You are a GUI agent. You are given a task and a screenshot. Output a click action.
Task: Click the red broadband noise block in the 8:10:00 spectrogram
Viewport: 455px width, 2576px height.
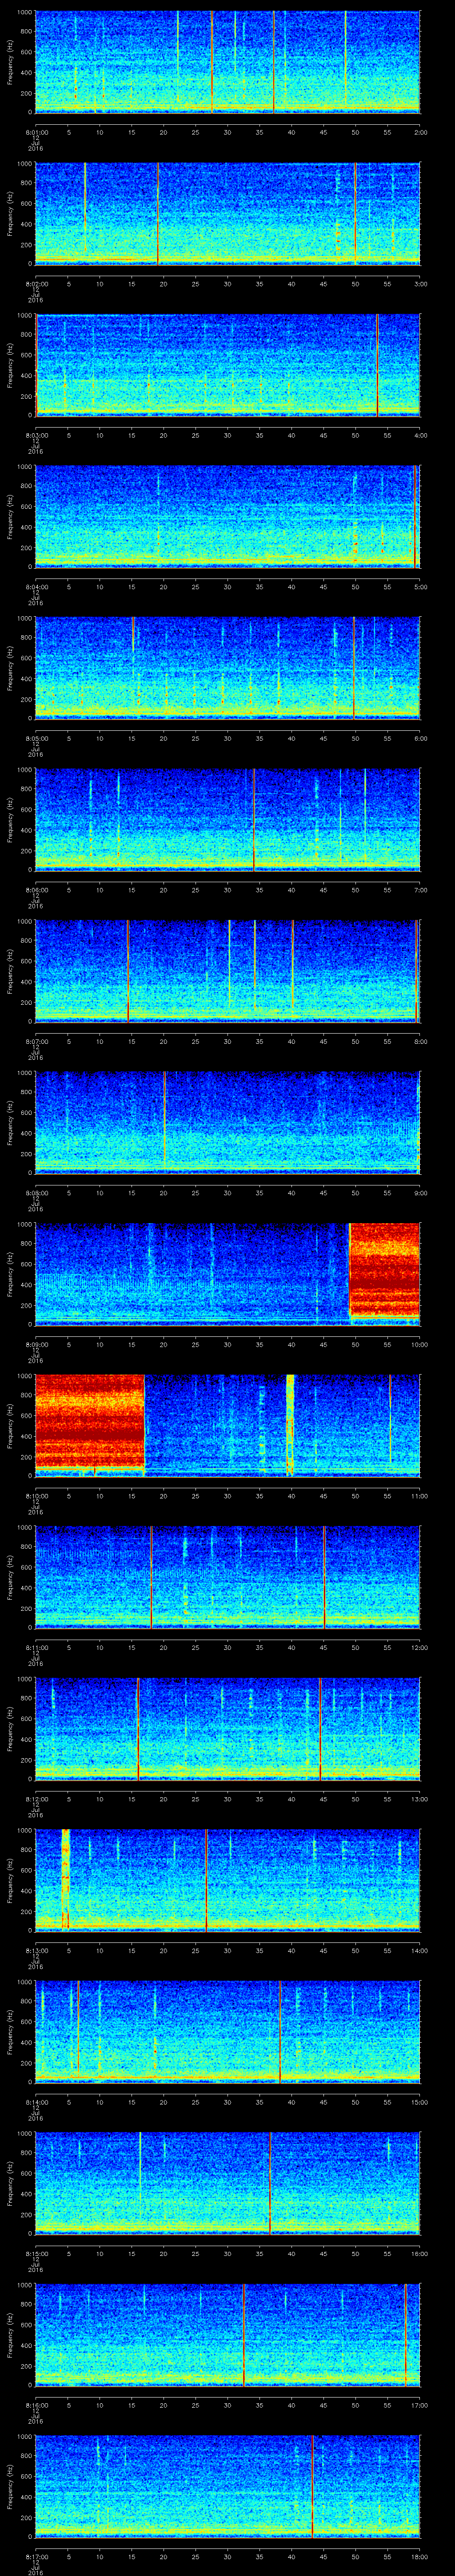coord(90,1421)
